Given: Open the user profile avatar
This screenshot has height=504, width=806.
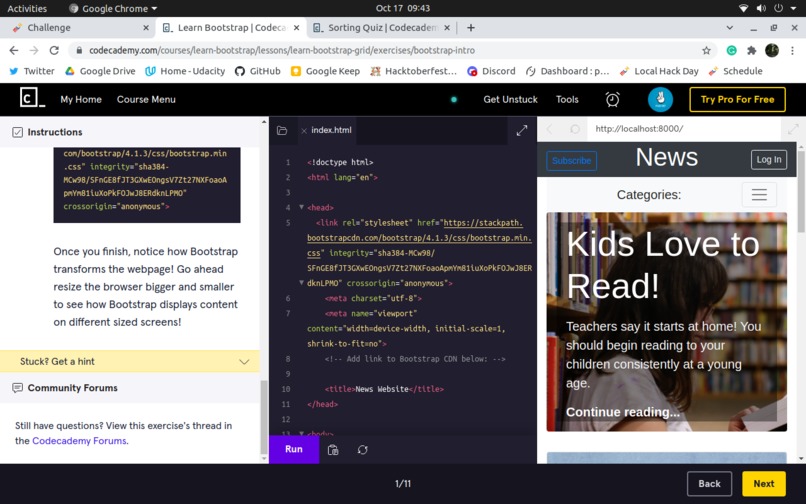Looking at the screenshot, I should click(660, 99).
